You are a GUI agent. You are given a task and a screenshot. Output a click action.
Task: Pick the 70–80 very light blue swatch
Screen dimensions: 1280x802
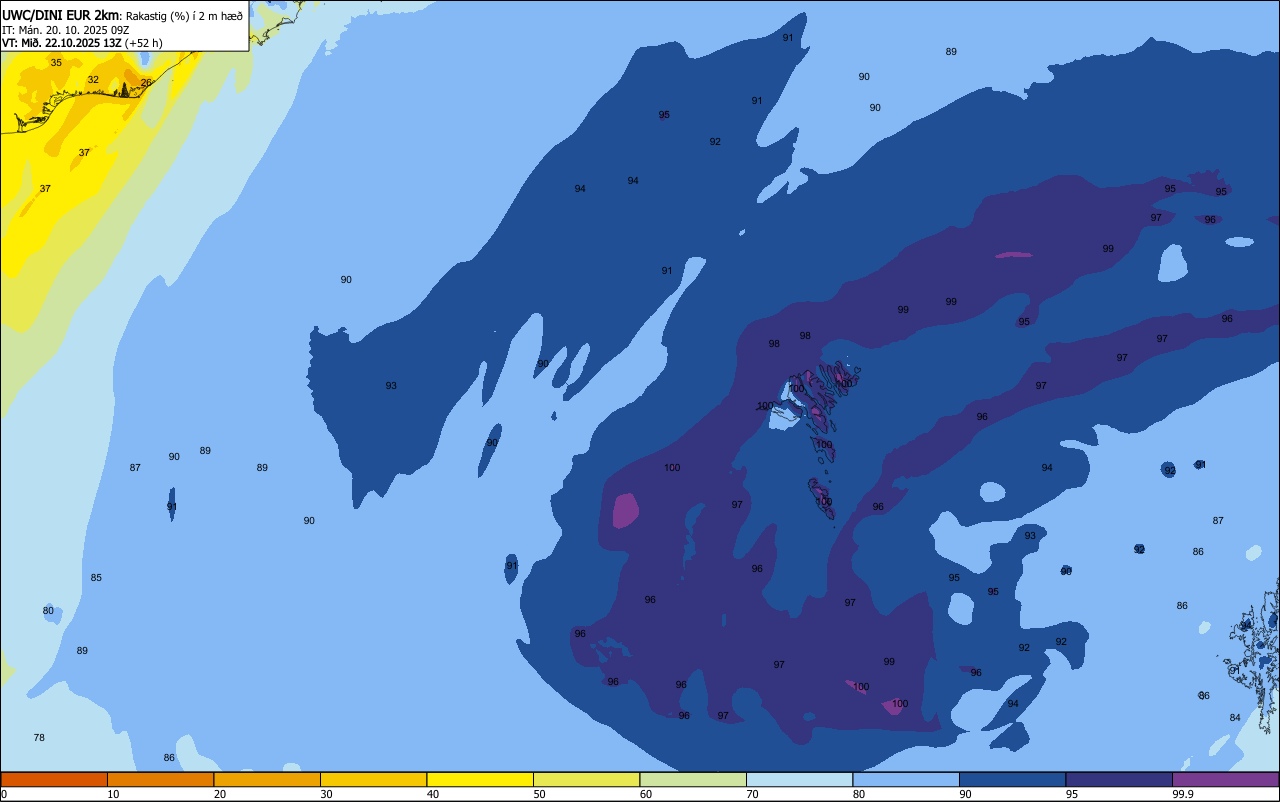pyautogui.click(x=799, y=779)
